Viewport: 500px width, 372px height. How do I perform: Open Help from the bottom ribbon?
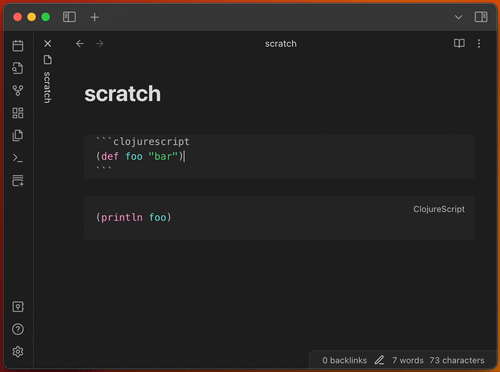[x=18, y=329]
